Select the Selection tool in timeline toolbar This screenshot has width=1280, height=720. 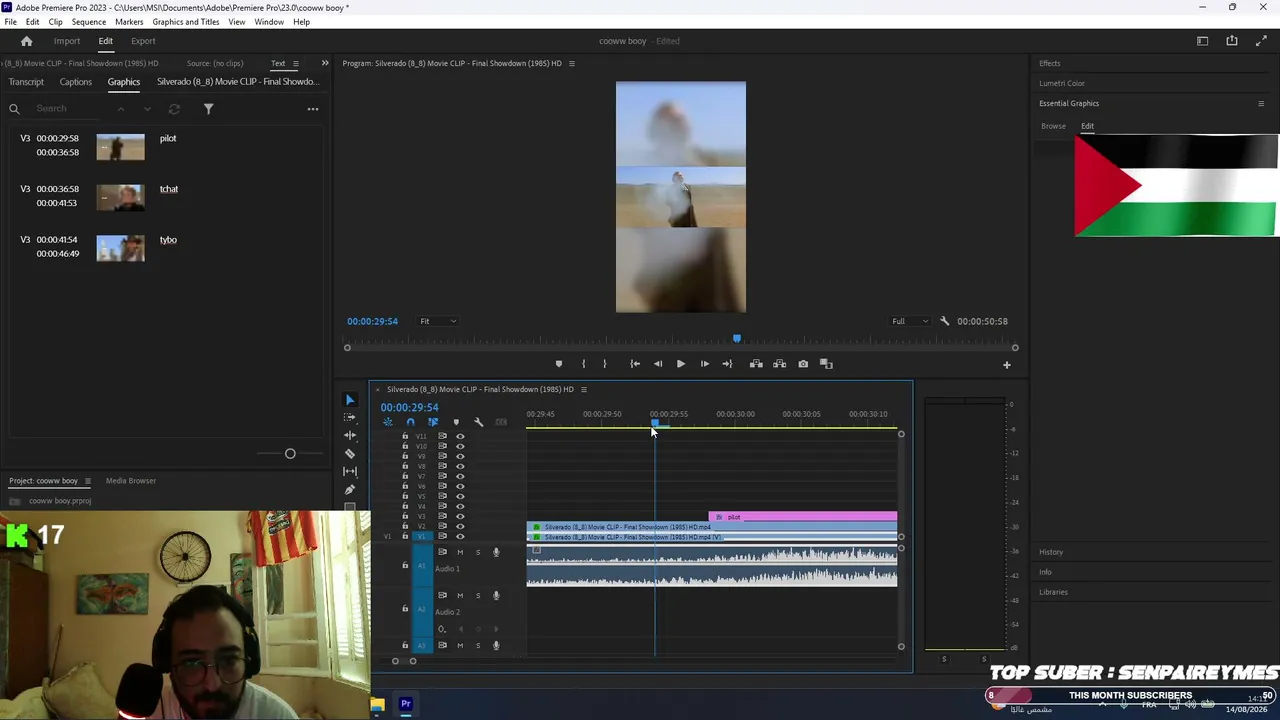[x=350, y=400]
